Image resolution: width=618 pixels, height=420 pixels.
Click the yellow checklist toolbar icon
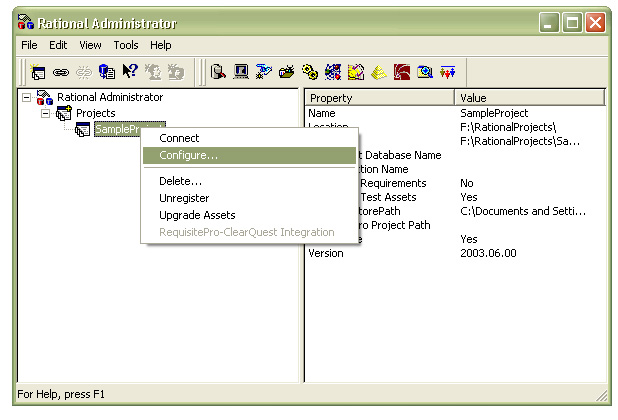[356, 72]
